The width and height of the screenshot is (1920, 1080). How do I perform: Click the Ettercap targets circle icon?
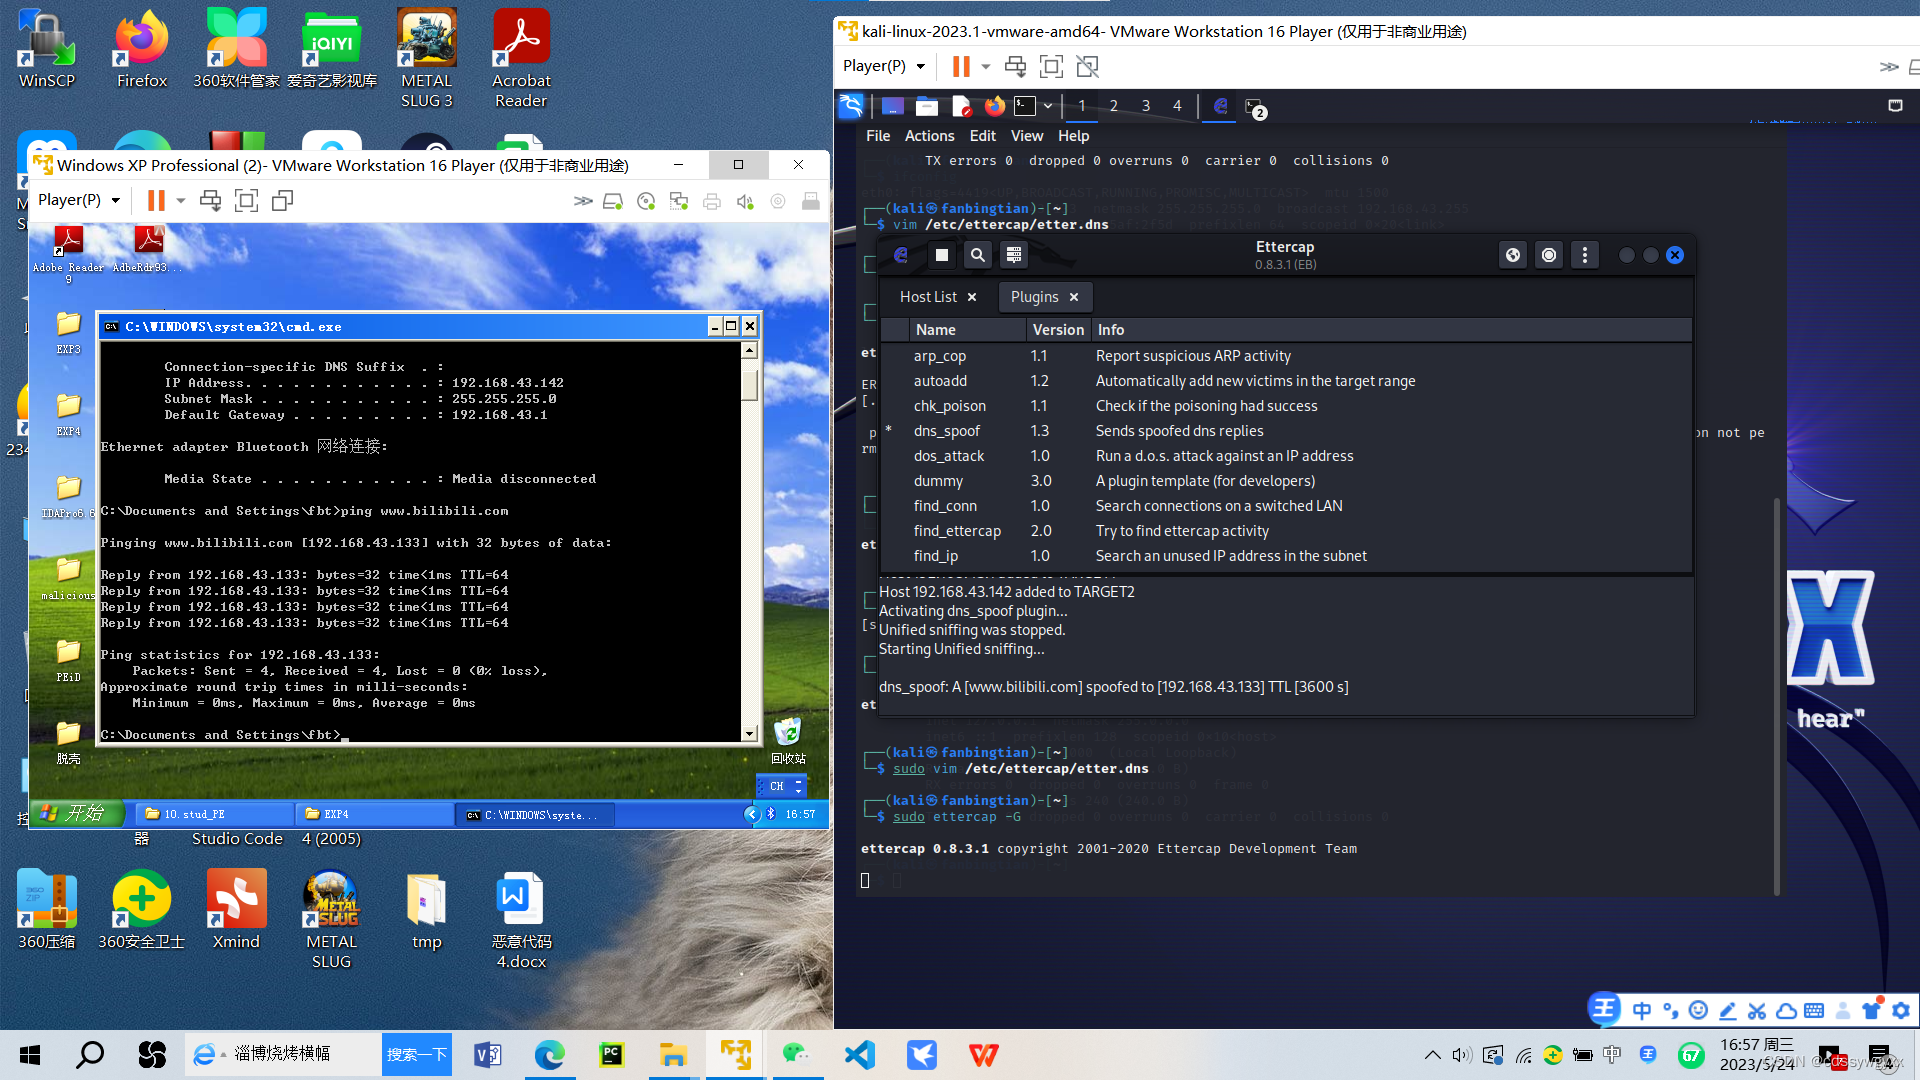click(1549, 255)
